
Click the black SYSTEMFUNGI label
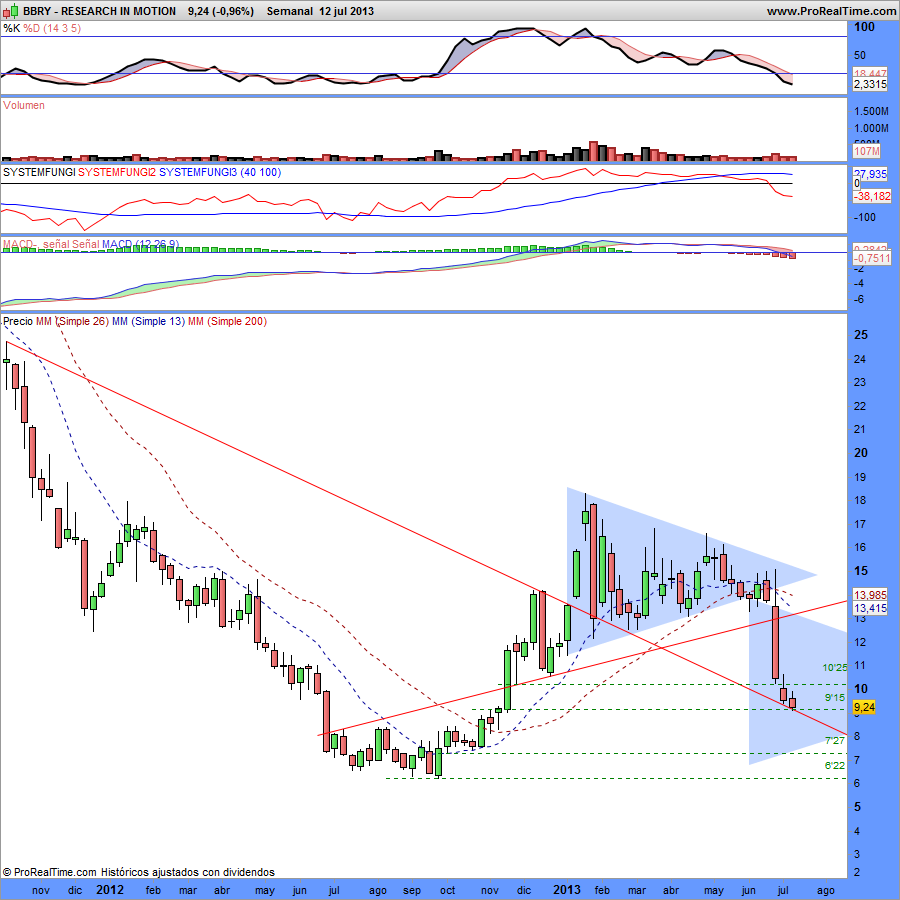(x=39, y=172)
